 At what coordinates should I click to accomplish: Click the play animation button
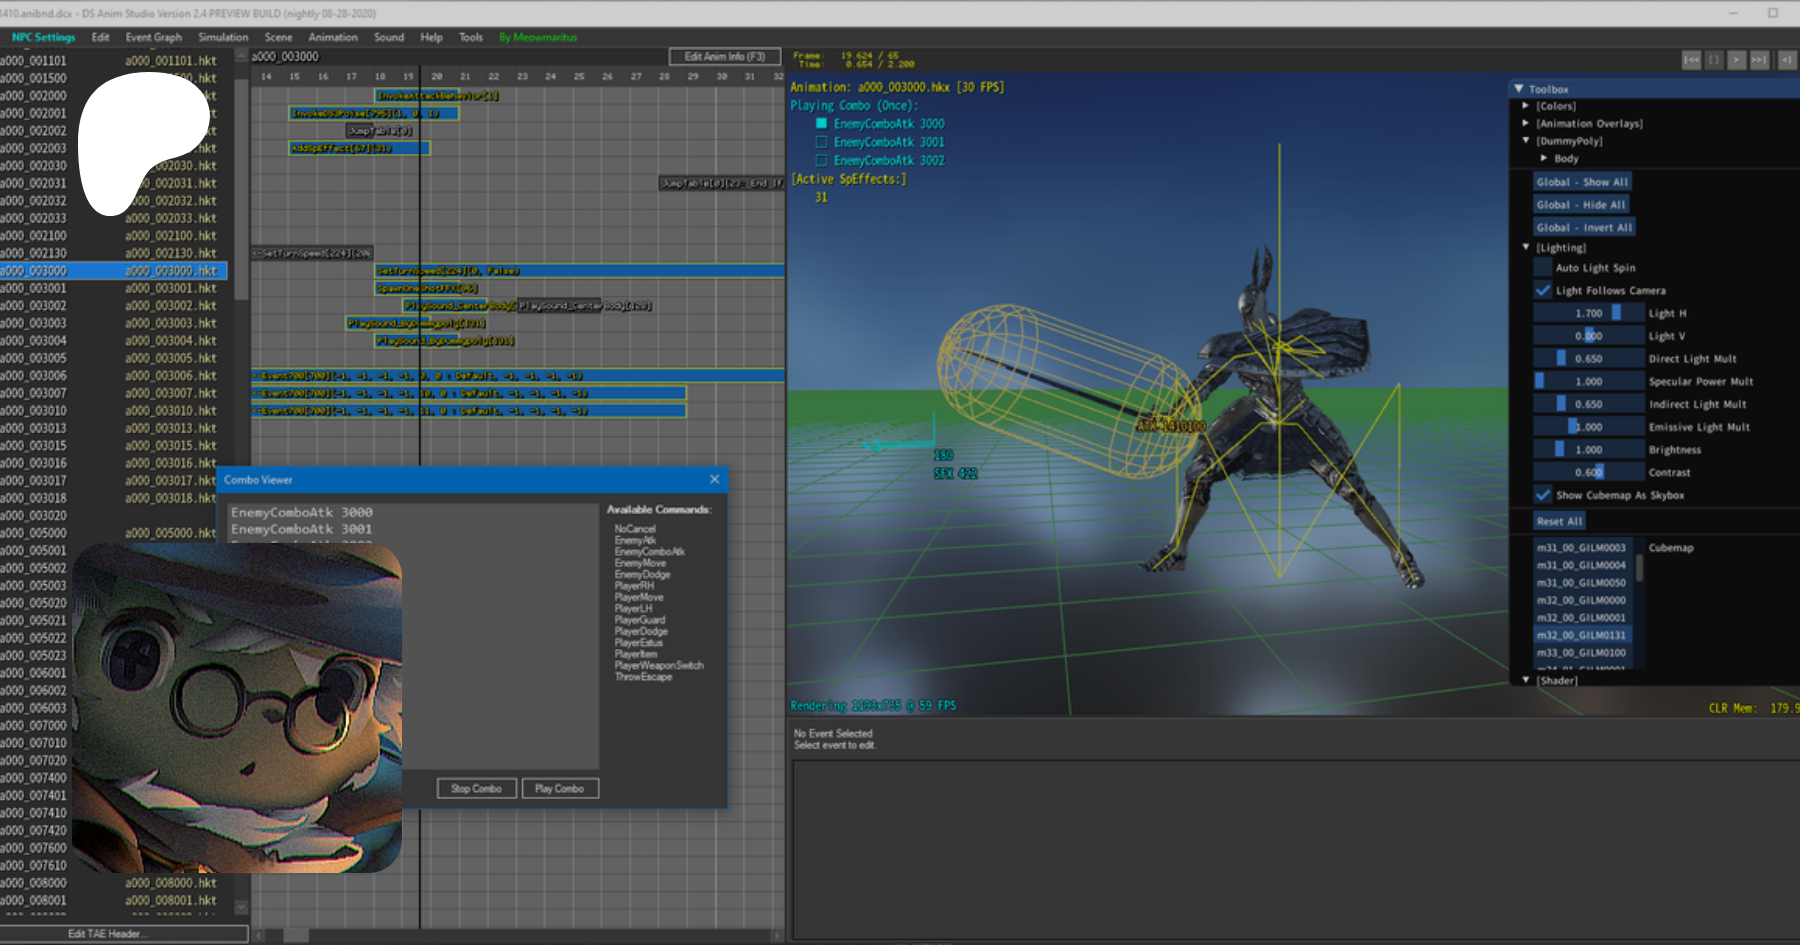click(1737, 60)
